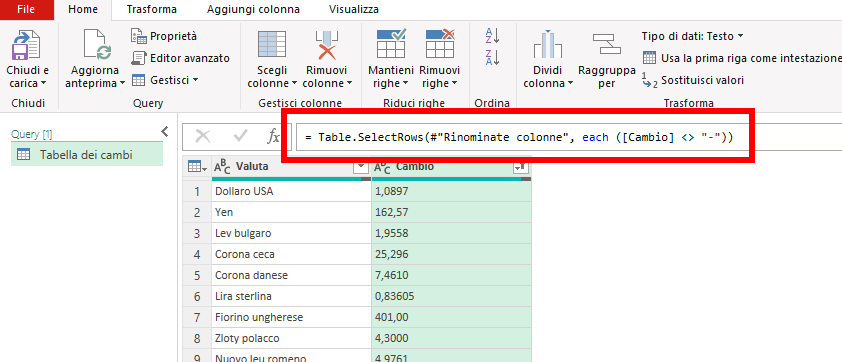Select the Corona danese cell
This screenshot has width=842, height=362.
[x=291, y=275]
